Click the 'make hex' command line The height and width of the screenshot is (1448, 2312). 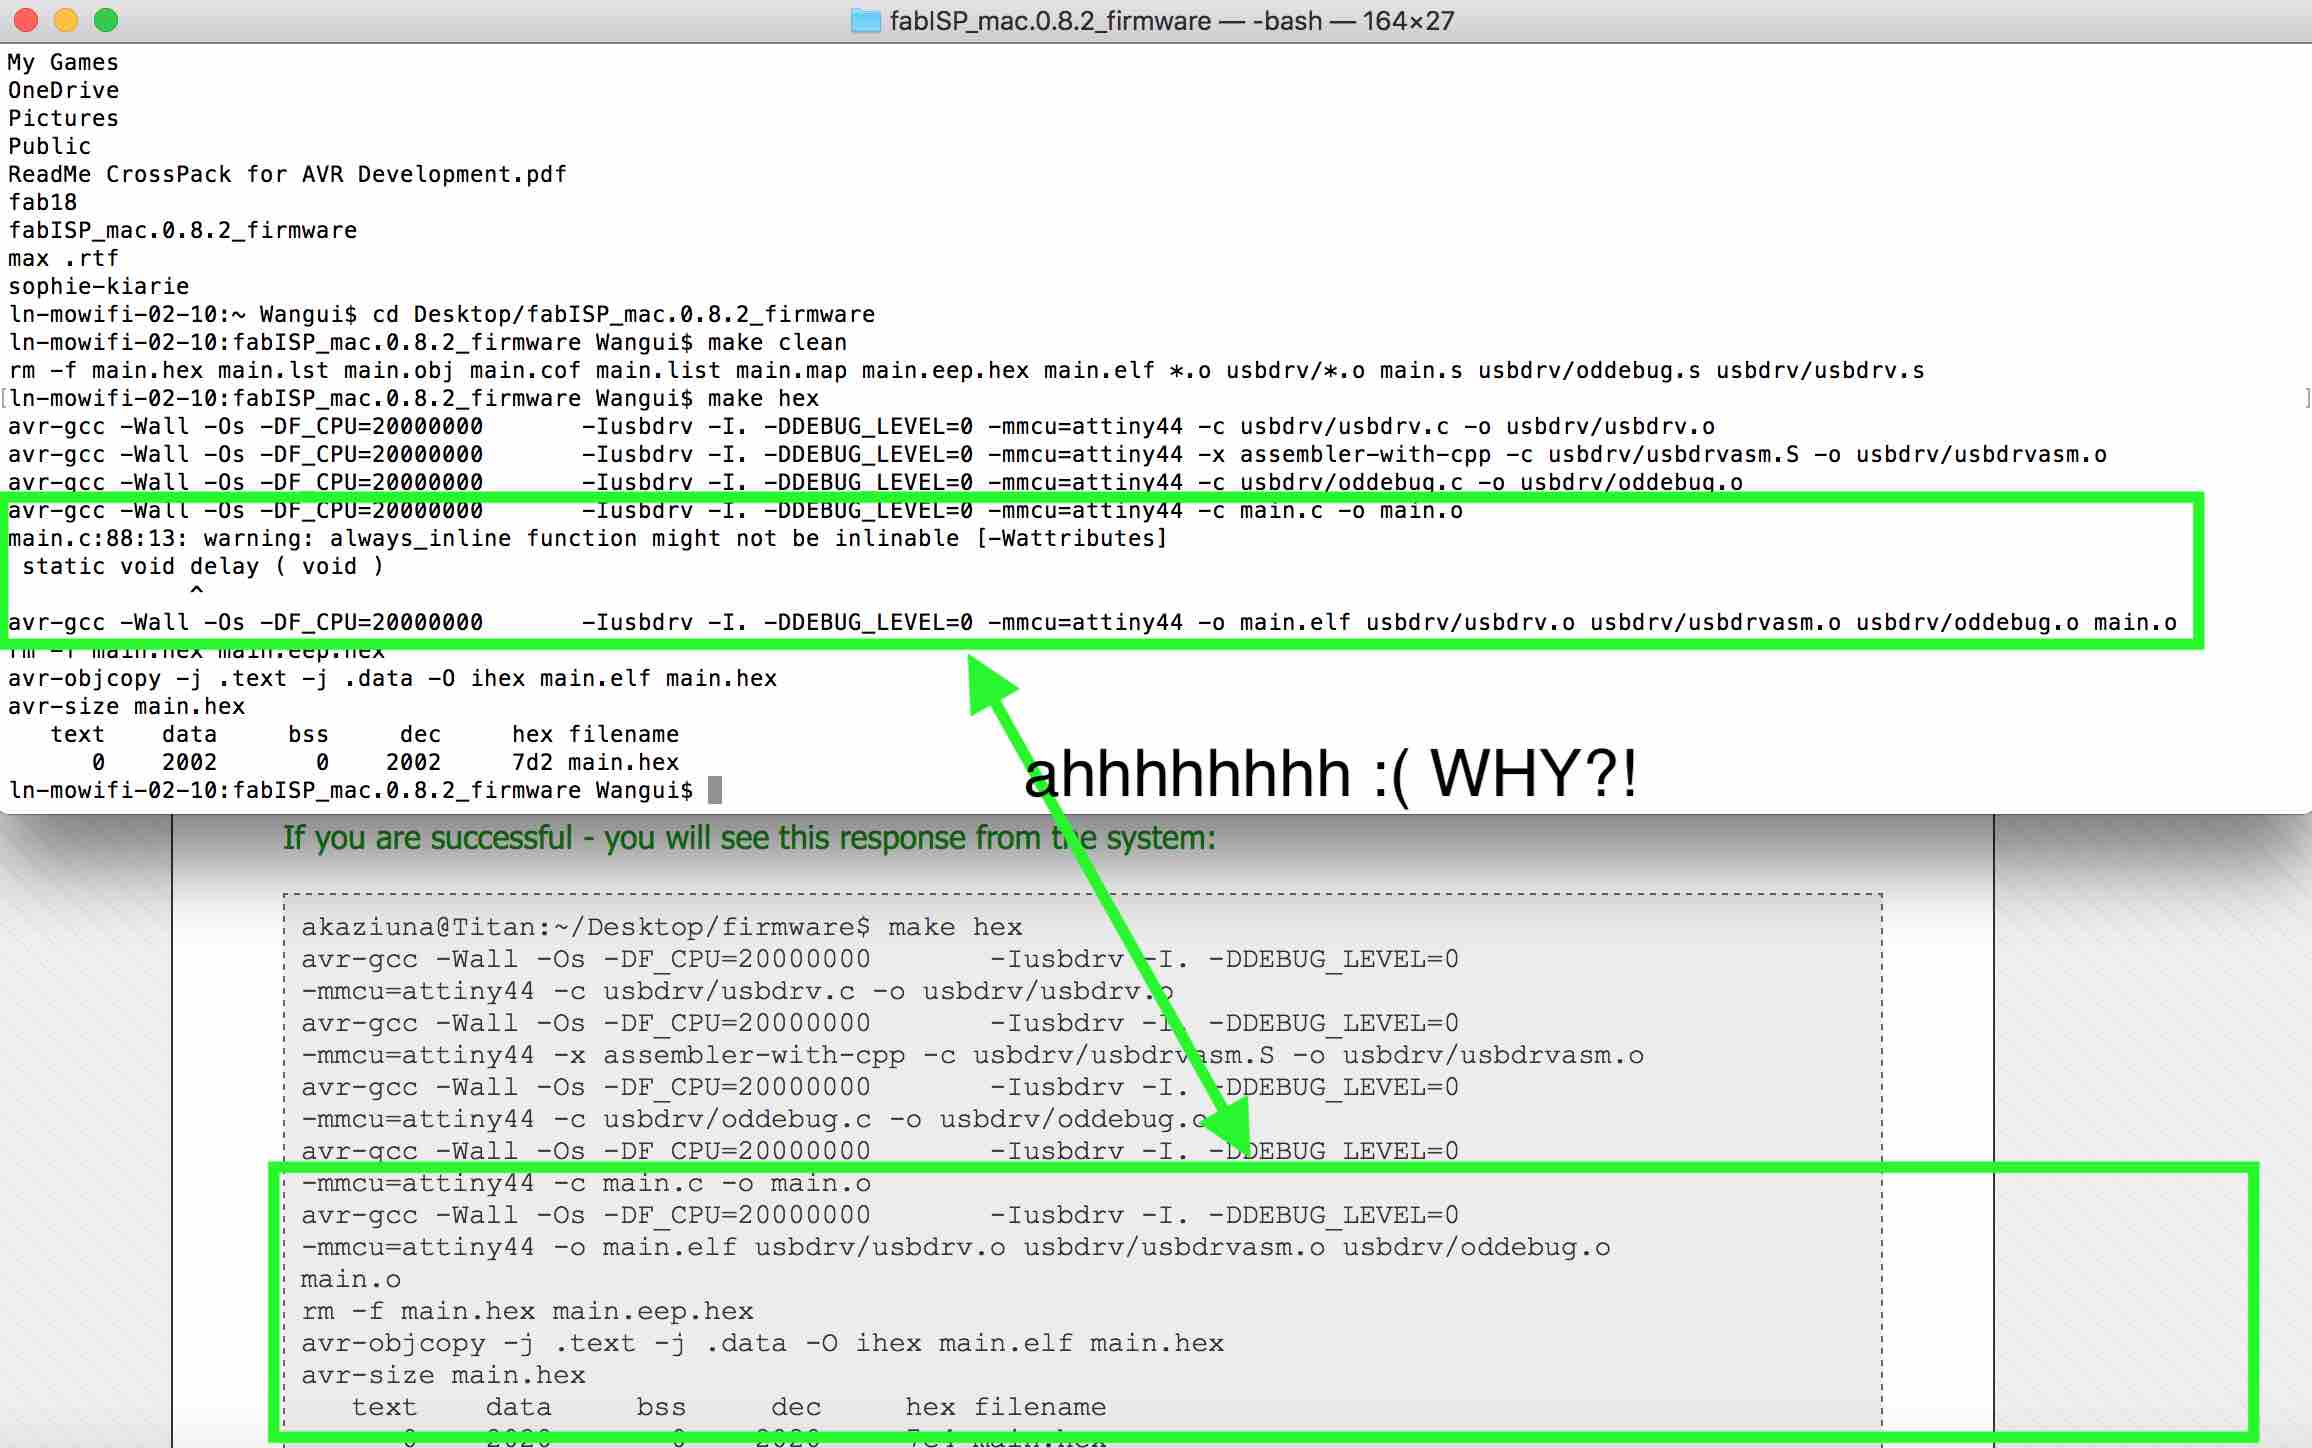click(x=762, y=399)
